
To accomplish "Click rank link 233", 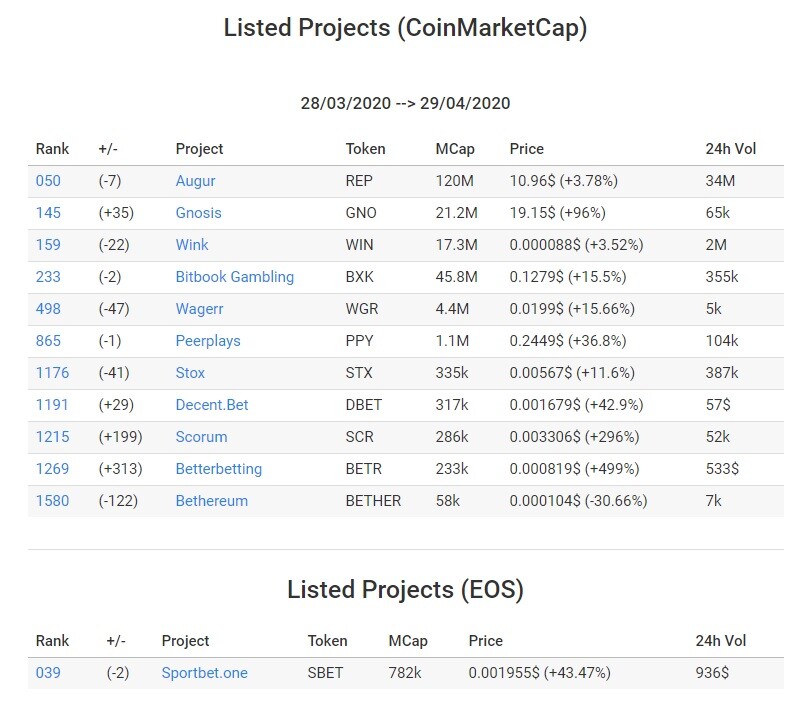I will pos(48,277).
